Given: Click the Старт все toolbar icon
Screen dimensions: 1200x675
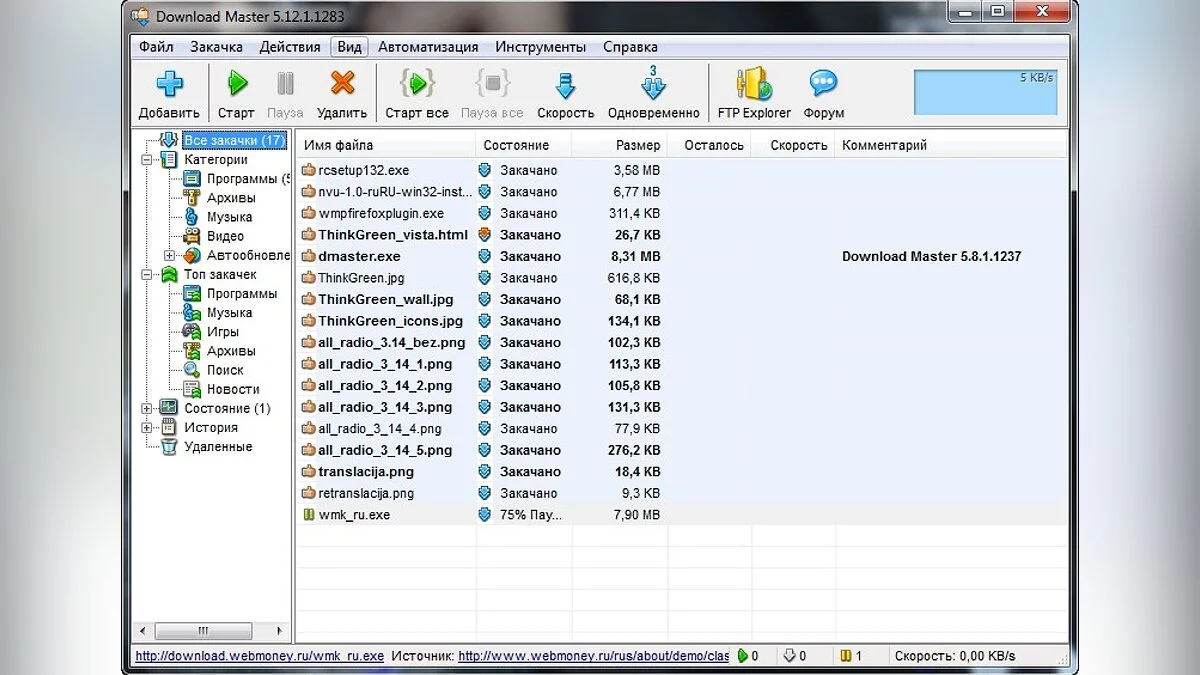Looking at the screenshot, I should coord(416,84).
